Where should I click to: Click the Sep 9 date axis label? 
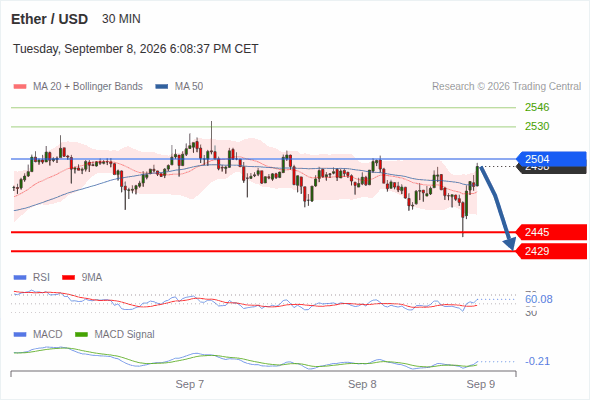pyautogui.click(x=481, y=384)
